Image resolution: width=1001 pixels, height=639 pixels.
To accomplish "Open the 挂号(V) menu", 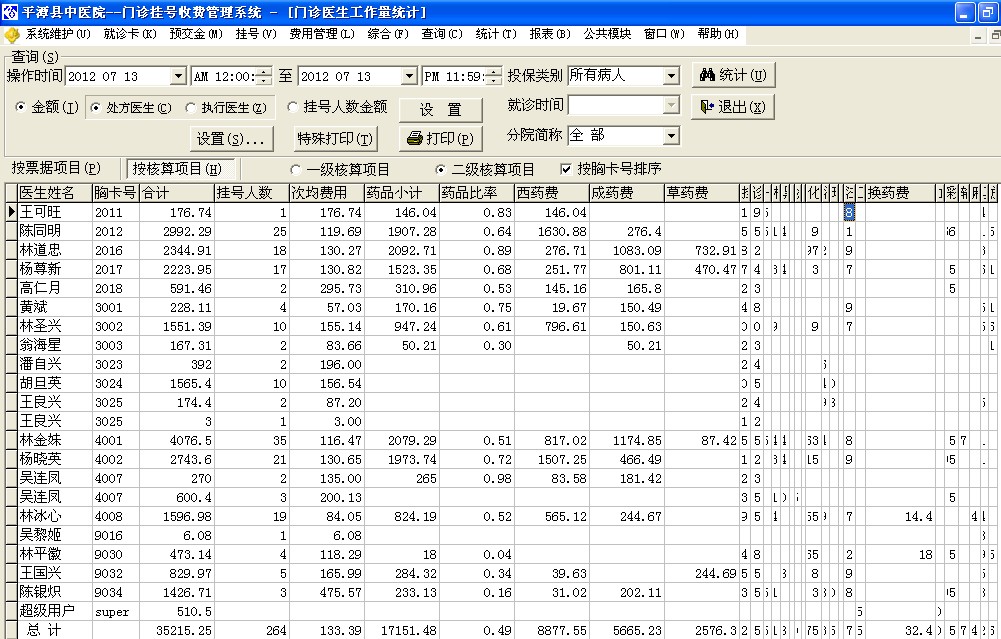I will tap(256, 34).
